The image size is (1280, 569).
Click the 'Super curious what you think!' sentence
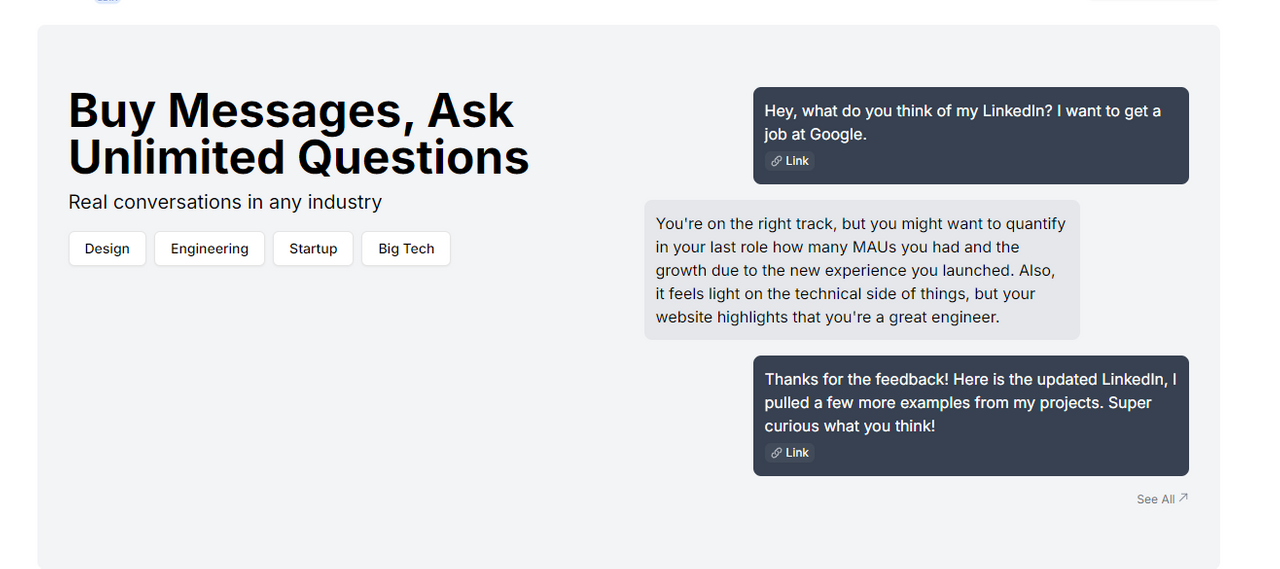tap(958, 414)
